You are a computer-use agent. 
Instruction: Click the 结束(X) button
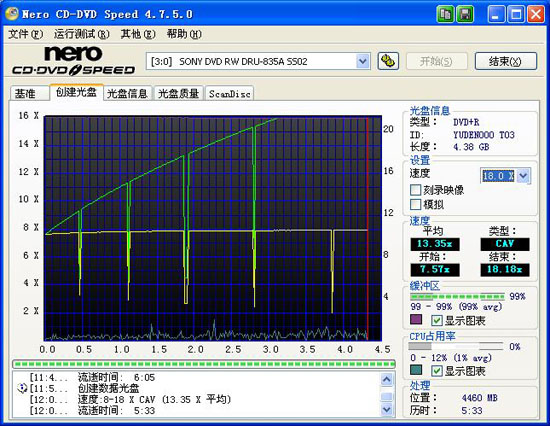[505, 61]
